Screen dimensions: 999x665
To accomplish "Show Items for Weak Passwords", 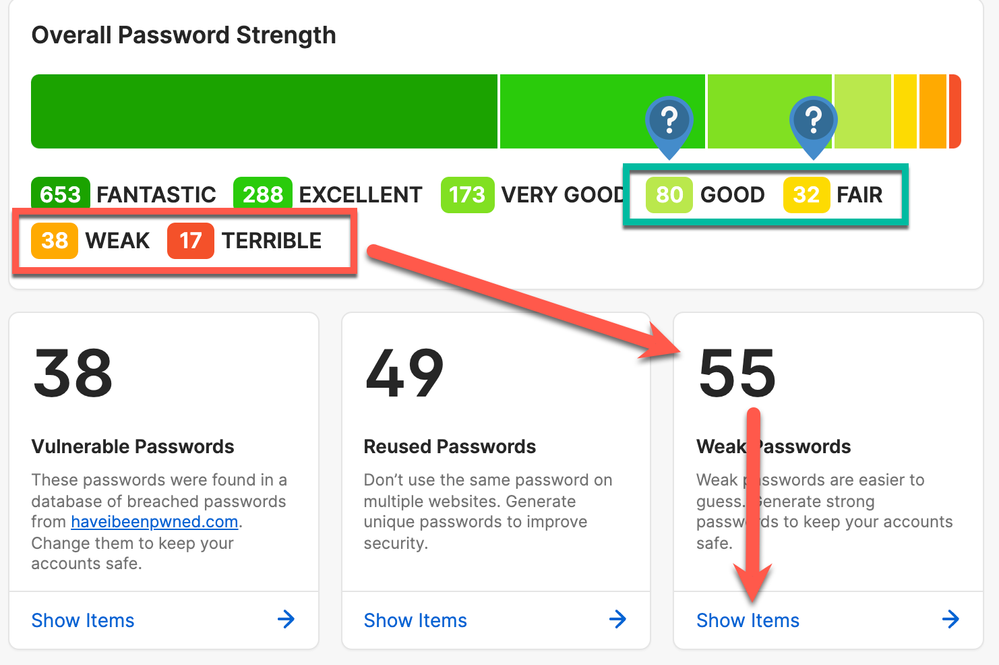I will [x=748, y=621].
